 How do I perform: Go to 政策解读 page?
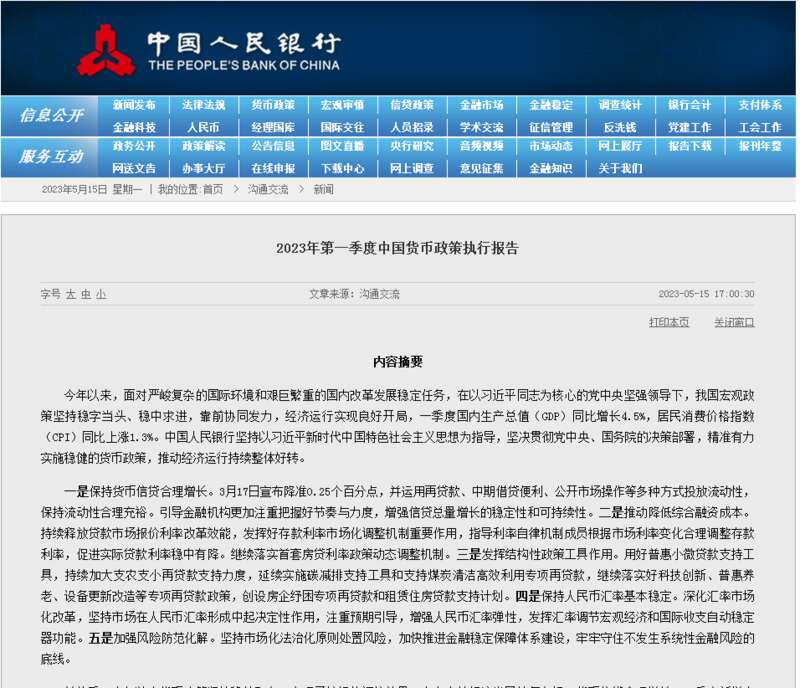204,146
